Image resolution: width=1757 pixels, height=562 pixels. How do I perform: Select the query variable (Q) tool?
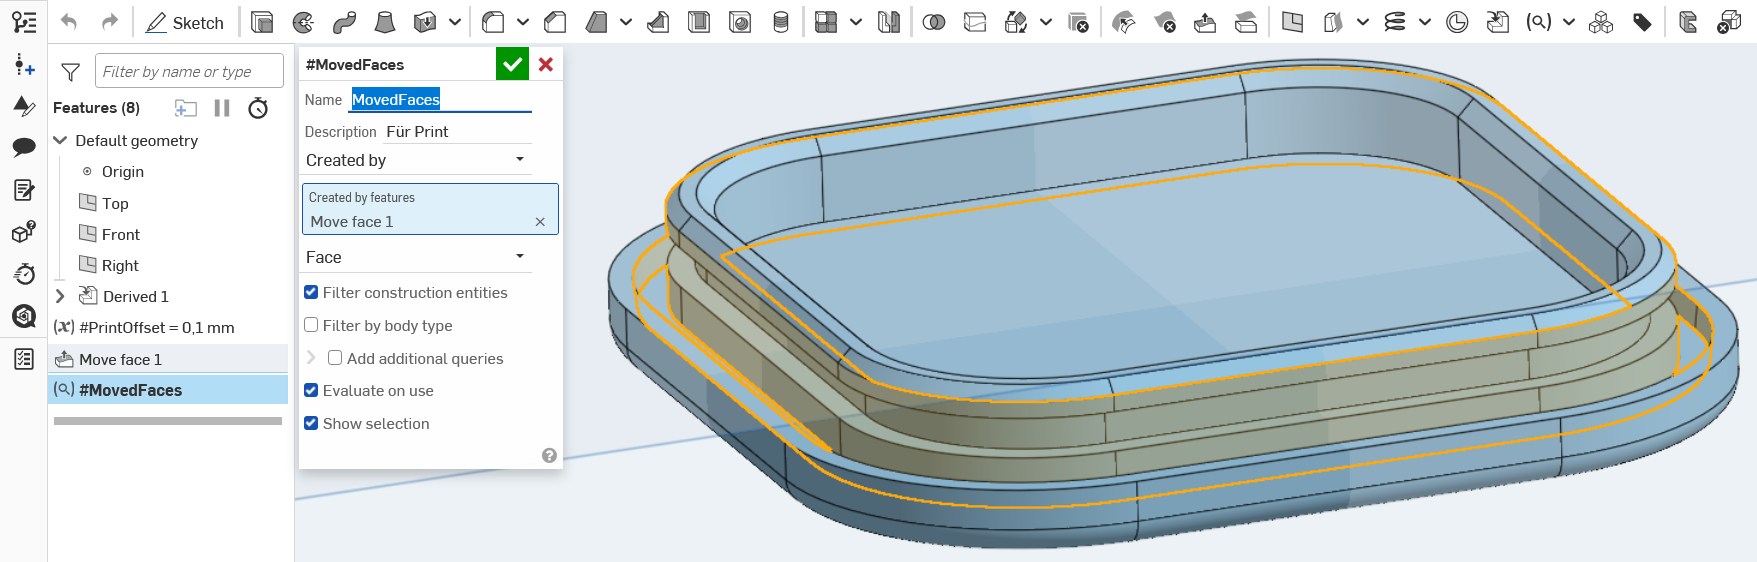pos(1538,22)
